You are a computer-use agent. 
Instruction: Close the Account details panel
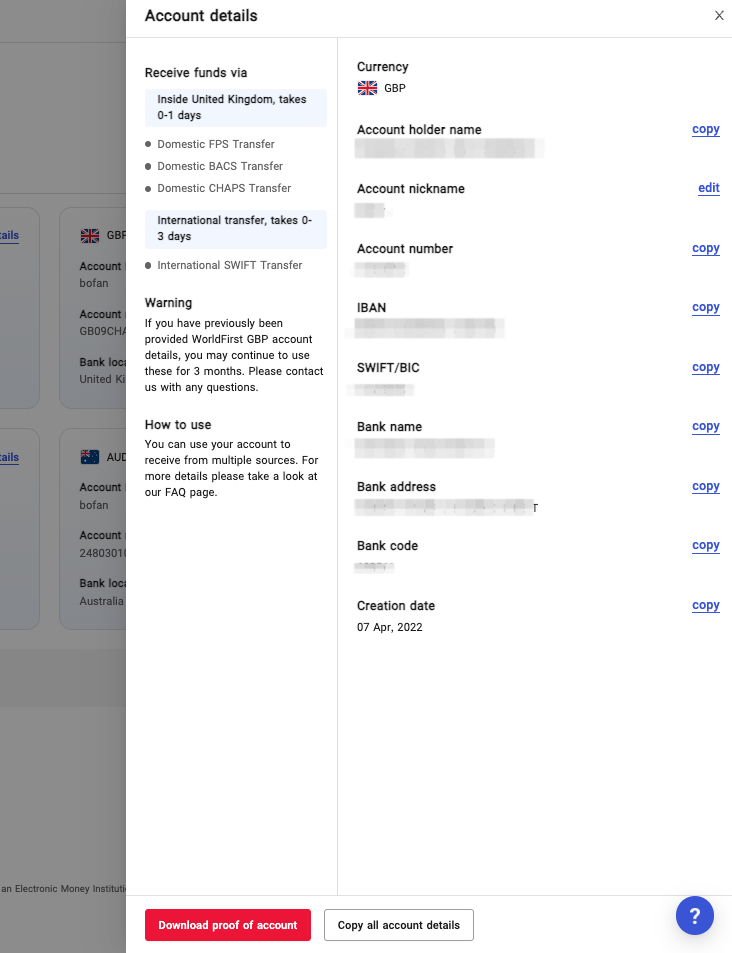click(x=719, y=16)
